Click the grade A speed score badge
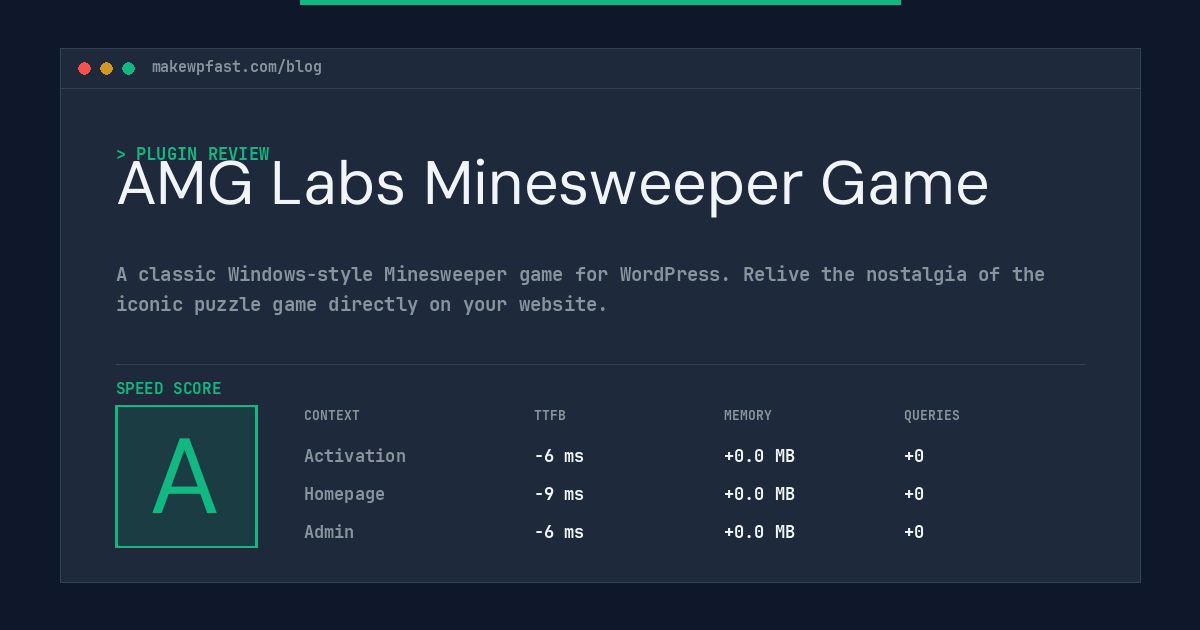Screen dimensions: 1200x630 coord(186,476)
